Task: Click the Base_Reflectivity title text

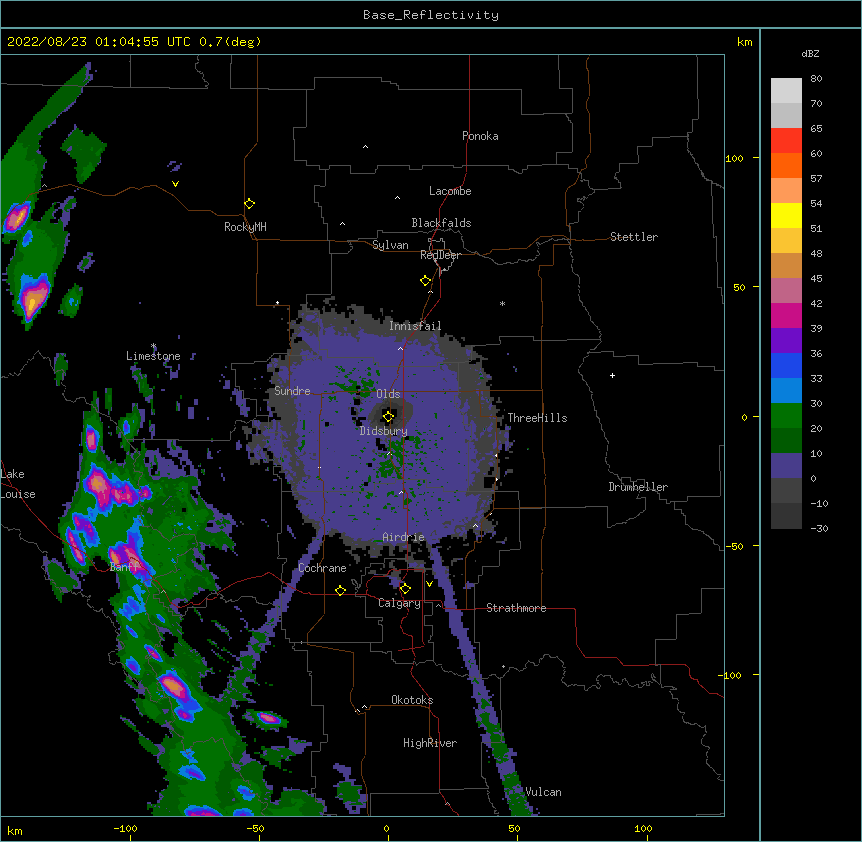Action: (x=431, y=15)
